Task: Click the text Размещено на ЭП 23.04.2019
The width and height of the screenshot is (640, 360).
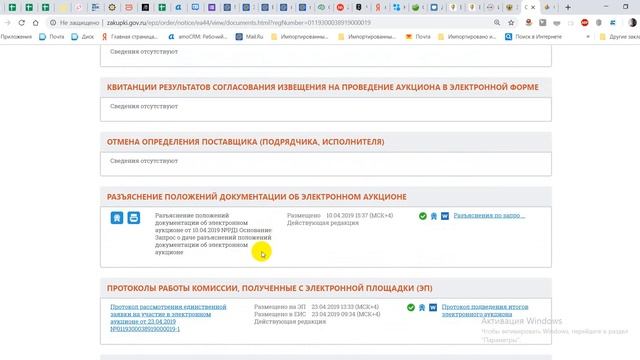Action: (316, 307)
